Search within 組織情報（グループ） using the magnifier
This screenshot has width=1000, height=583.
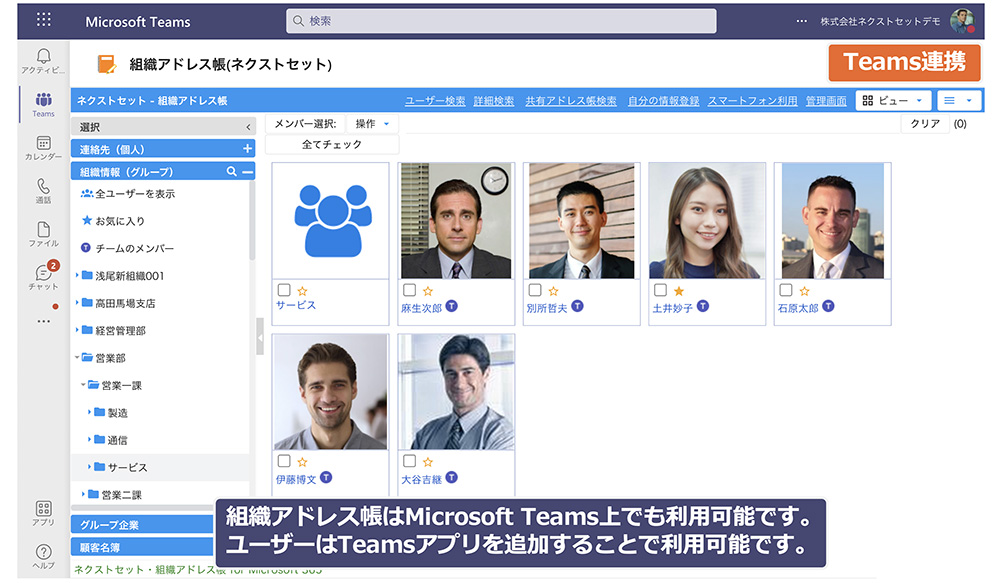pos(232,171)
